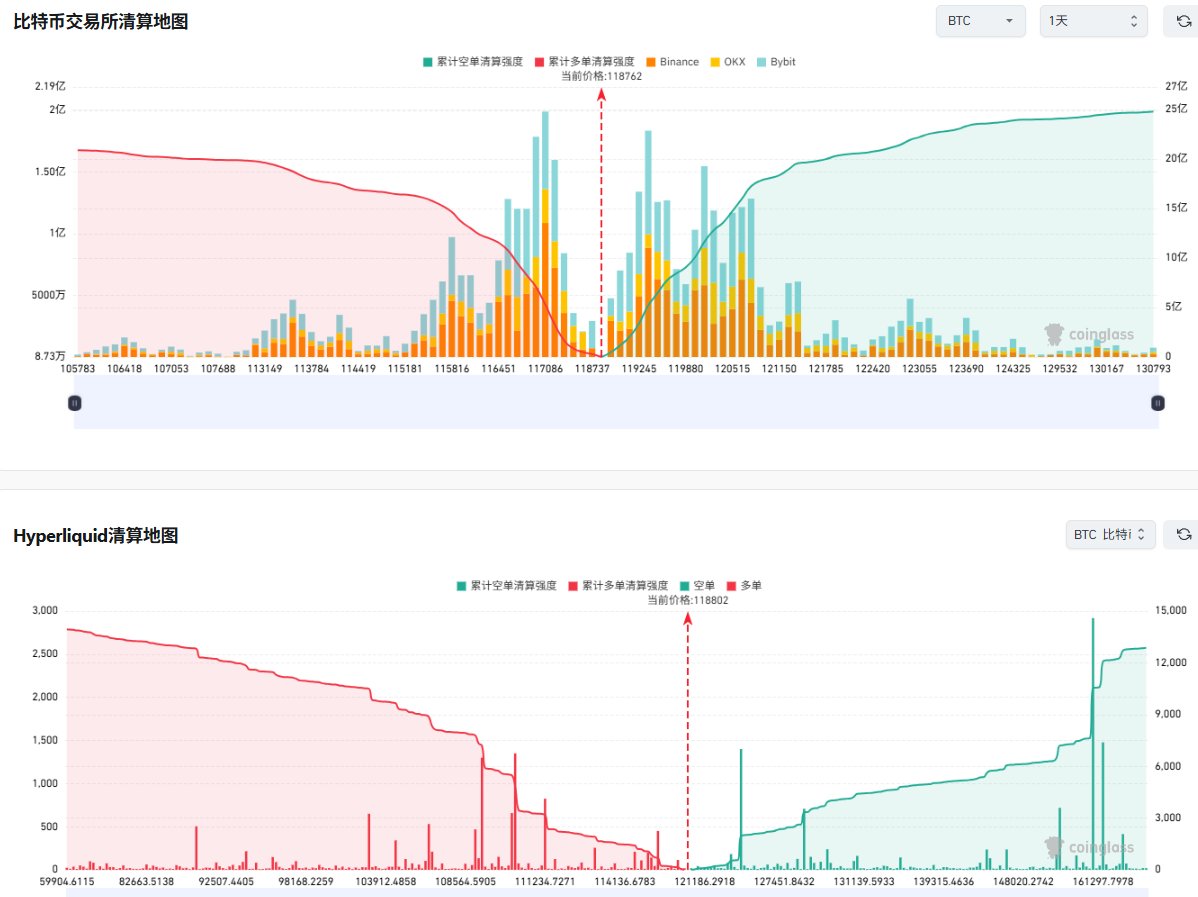
Task: Click the coinglass watermark in Hyperliquid chart
Action: (x=1090, y=847)
